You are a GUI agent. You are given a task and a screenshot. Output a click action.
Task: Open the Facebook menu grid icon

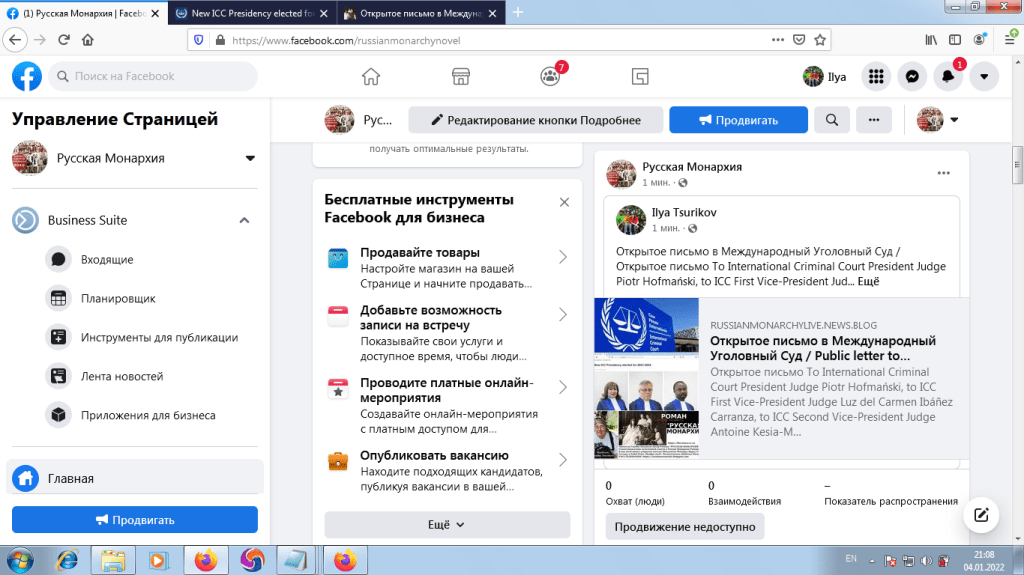pos(876,76)
